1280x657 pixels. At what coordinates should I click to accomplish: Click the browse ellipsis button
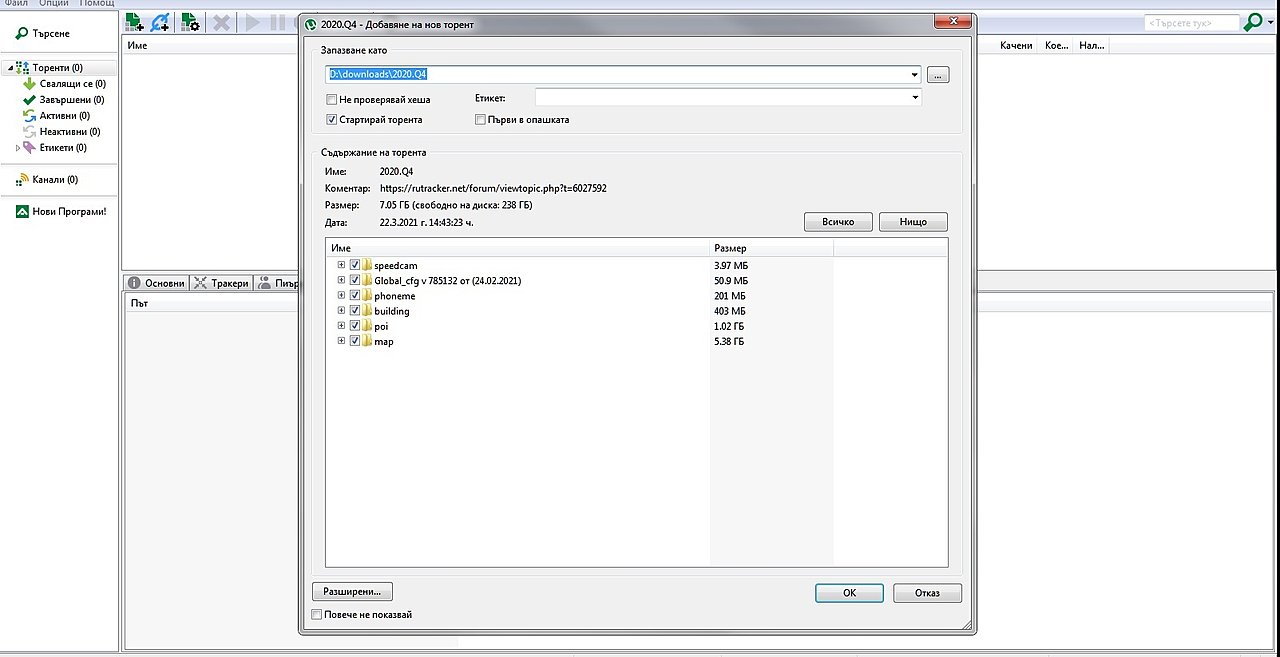(938, 75)
